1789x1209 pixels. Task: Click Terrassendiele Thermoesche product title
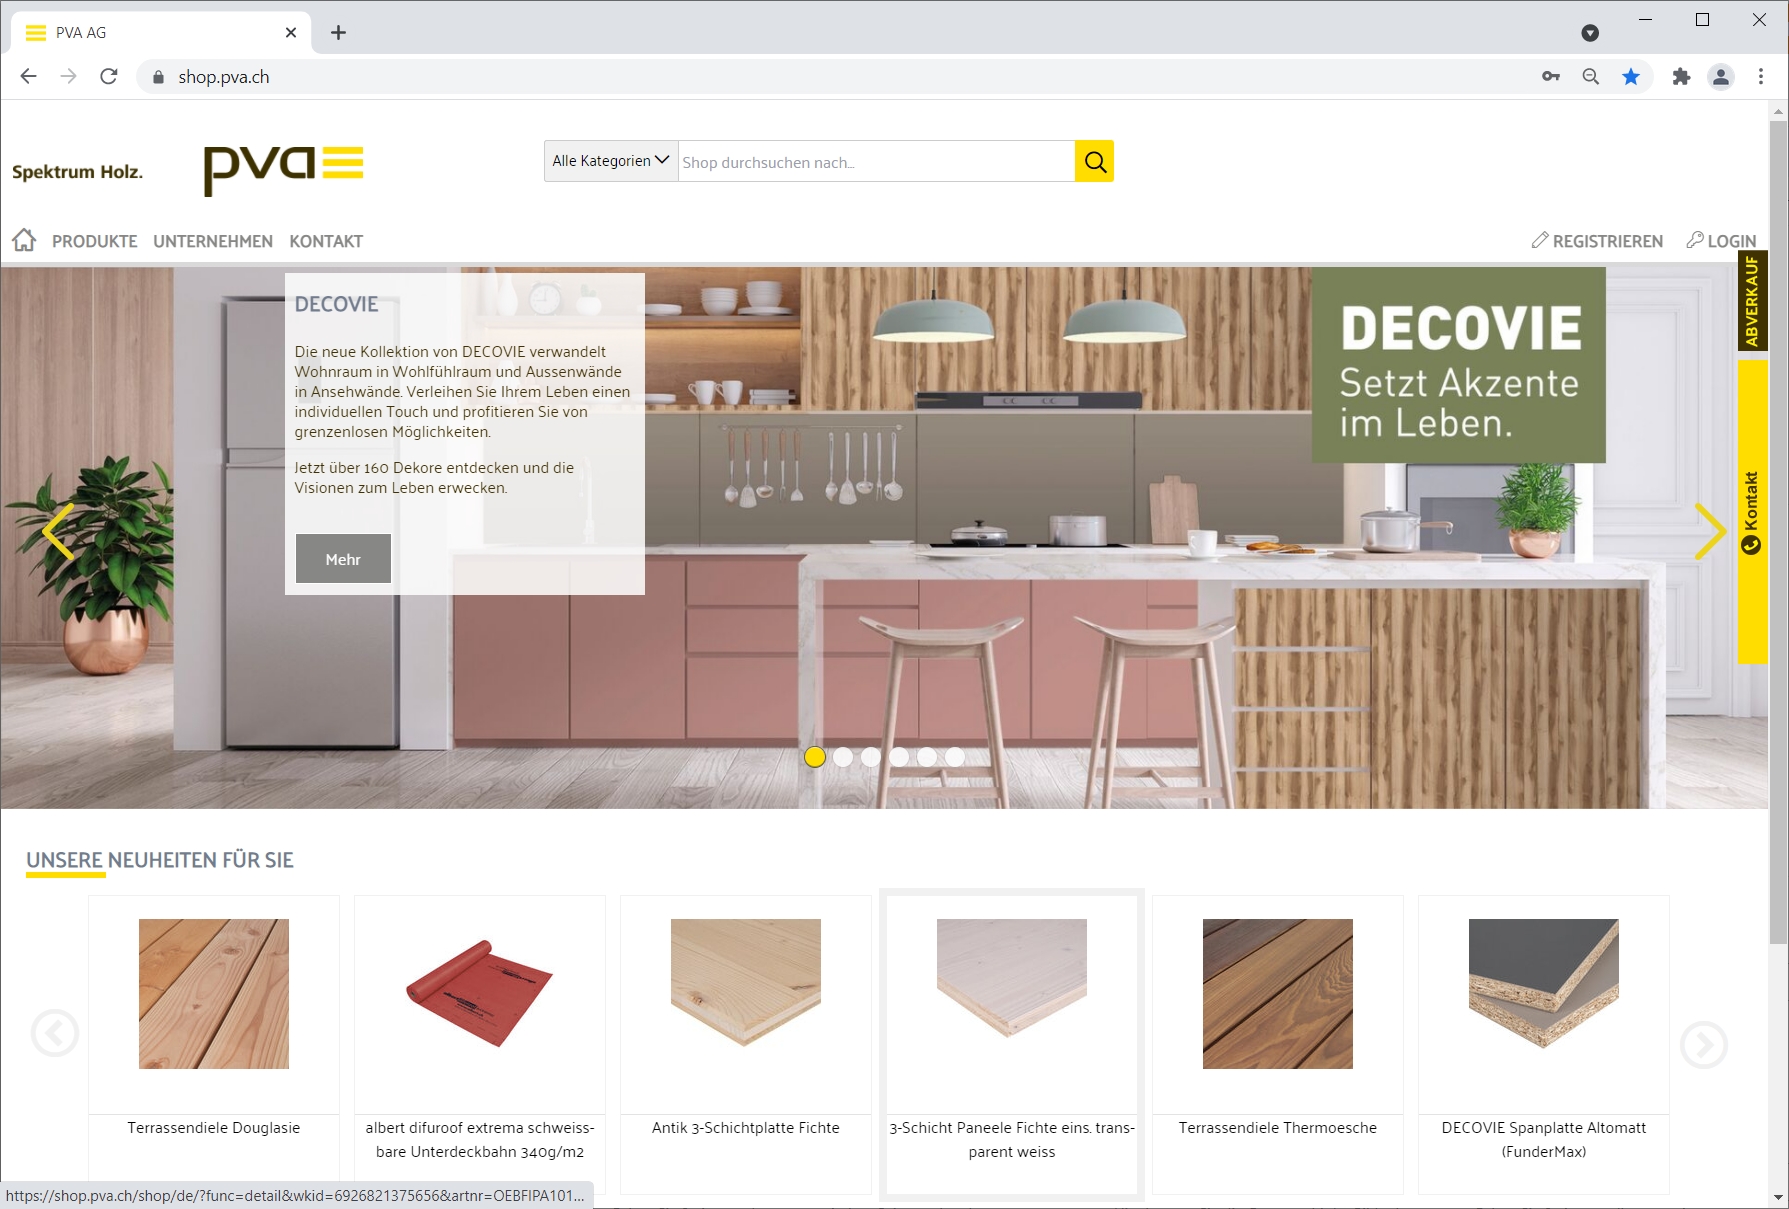click(x=1278, y=1128)
